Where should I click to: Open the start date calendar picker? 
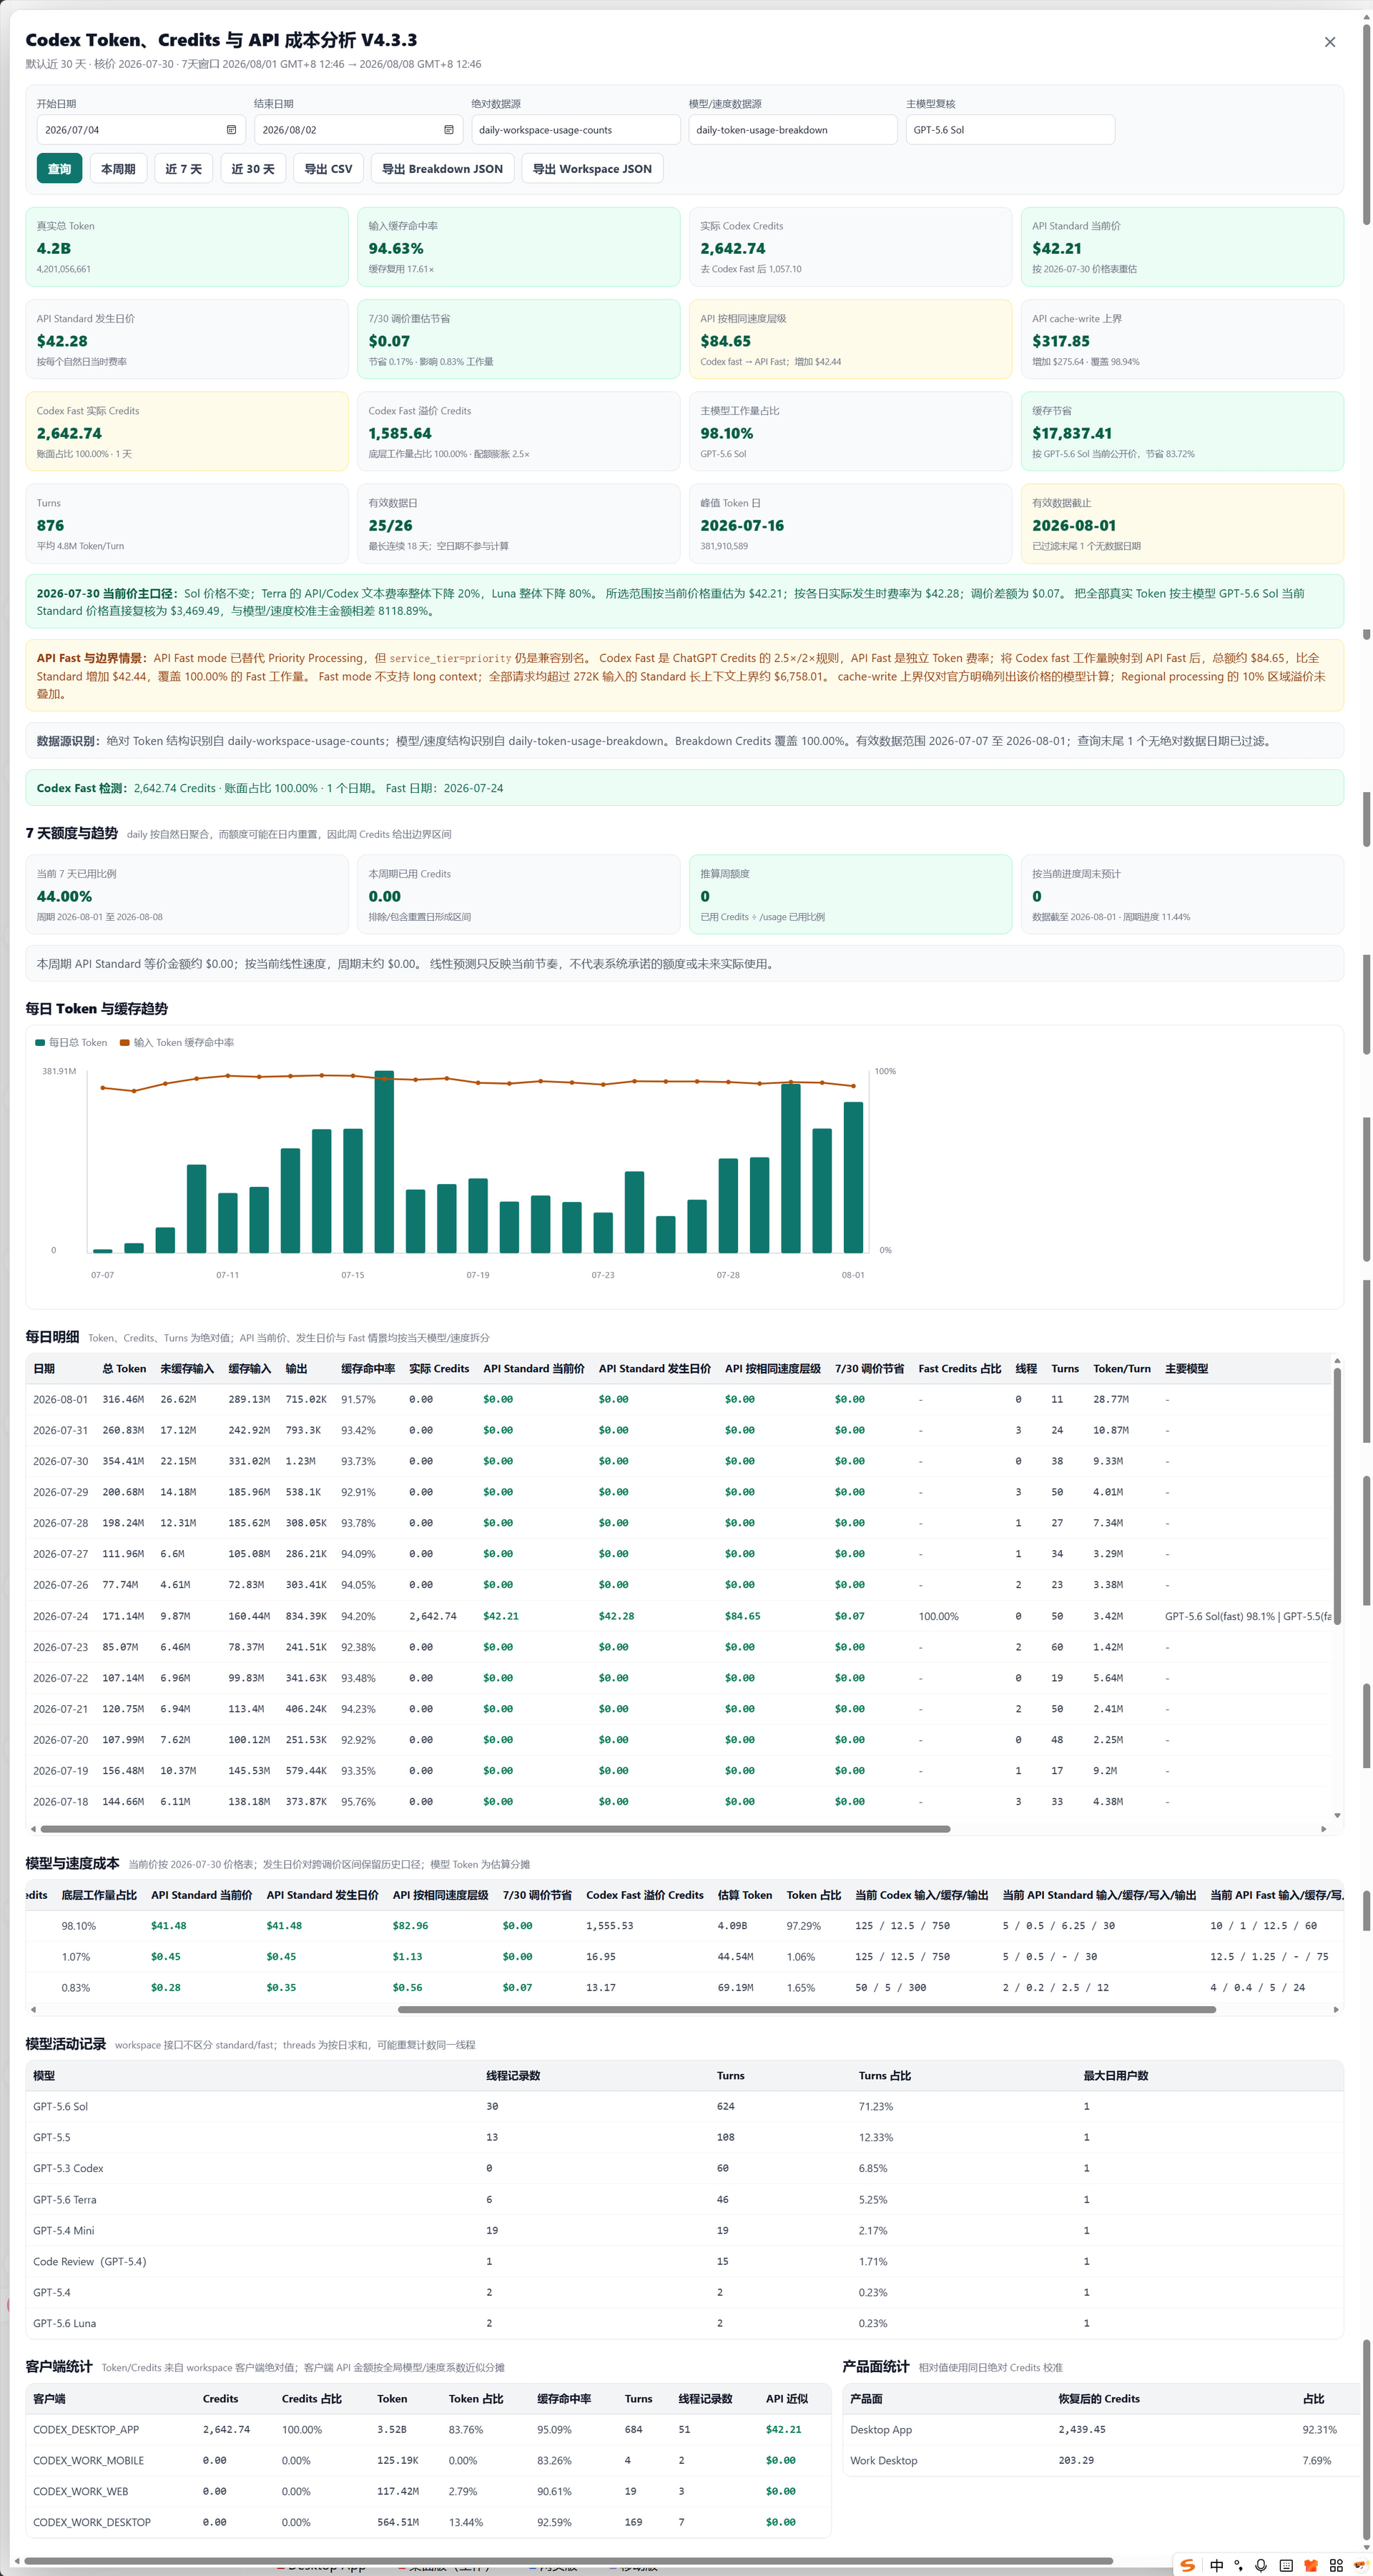click(231, 130)
